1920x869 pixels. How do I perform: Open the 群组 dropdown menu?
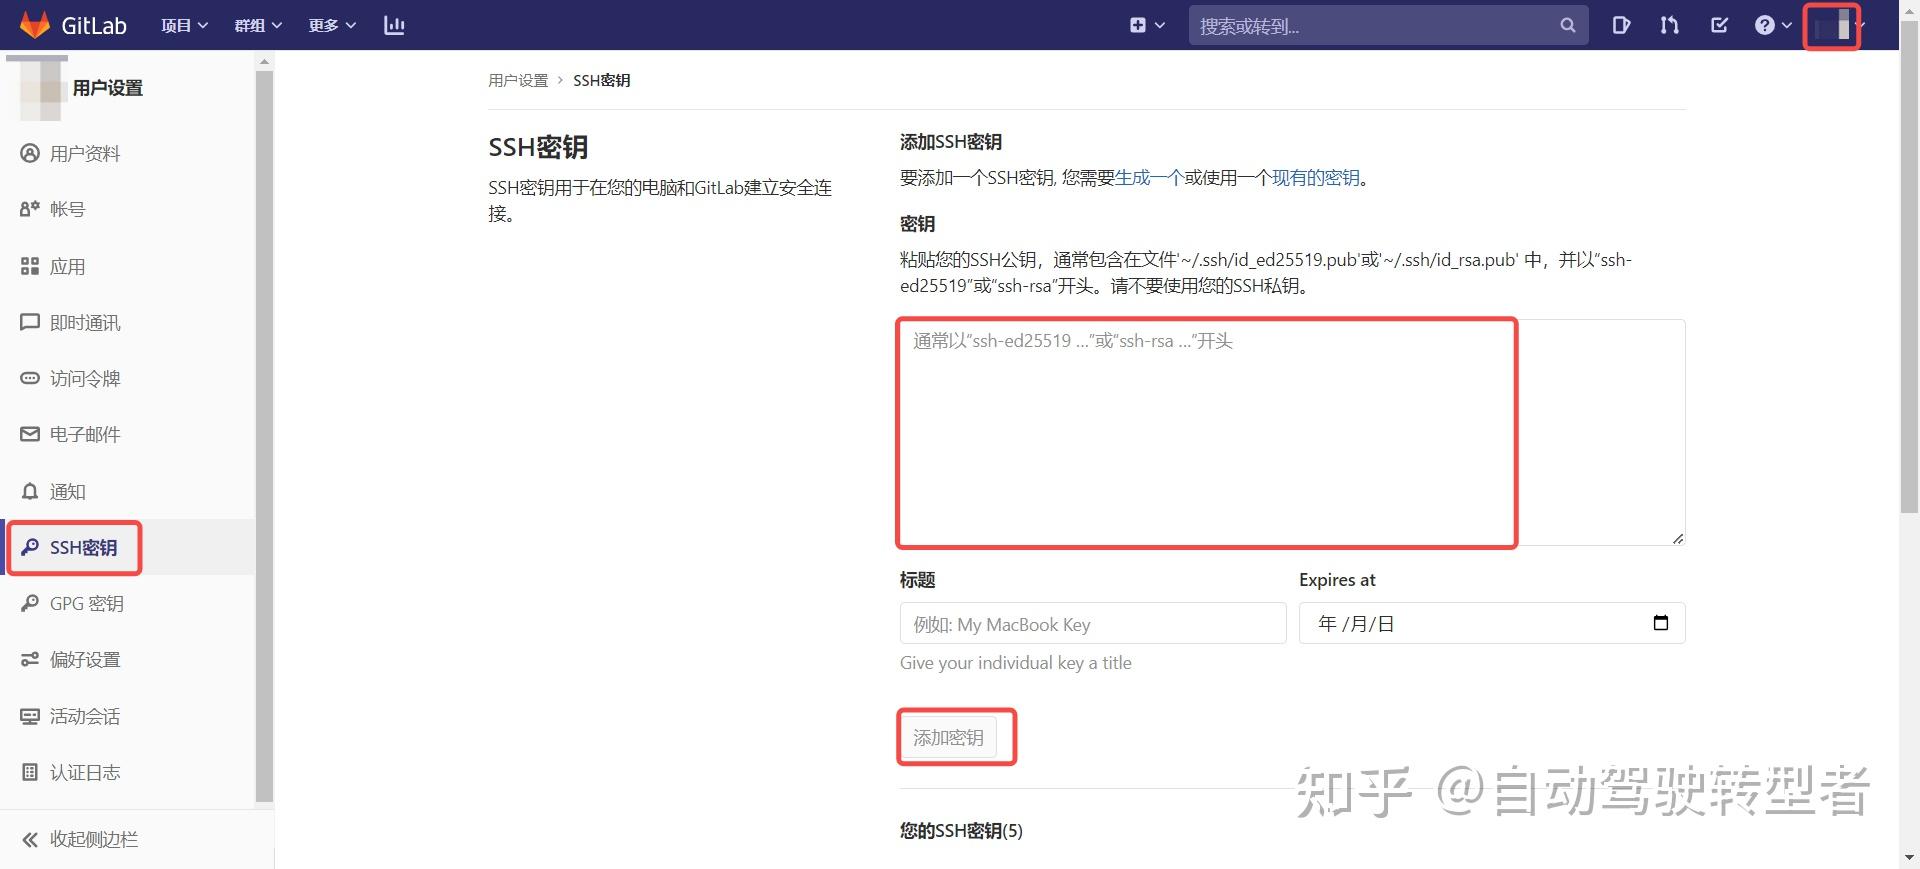coord(258,25)
